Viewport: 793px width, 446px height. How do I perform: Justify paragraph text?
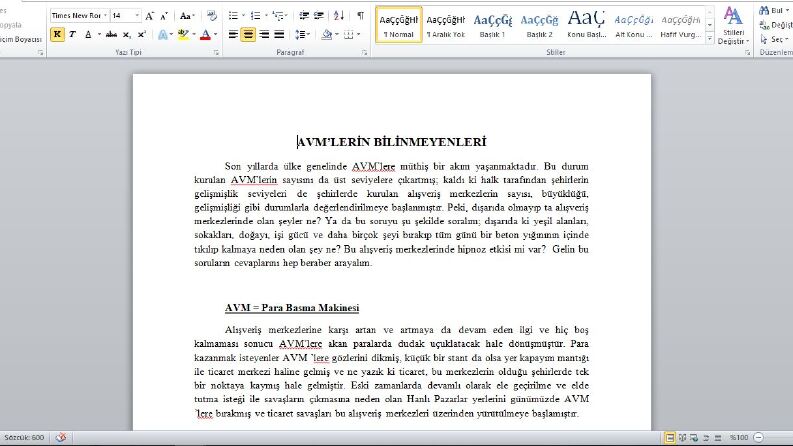[x=279, y=34]
